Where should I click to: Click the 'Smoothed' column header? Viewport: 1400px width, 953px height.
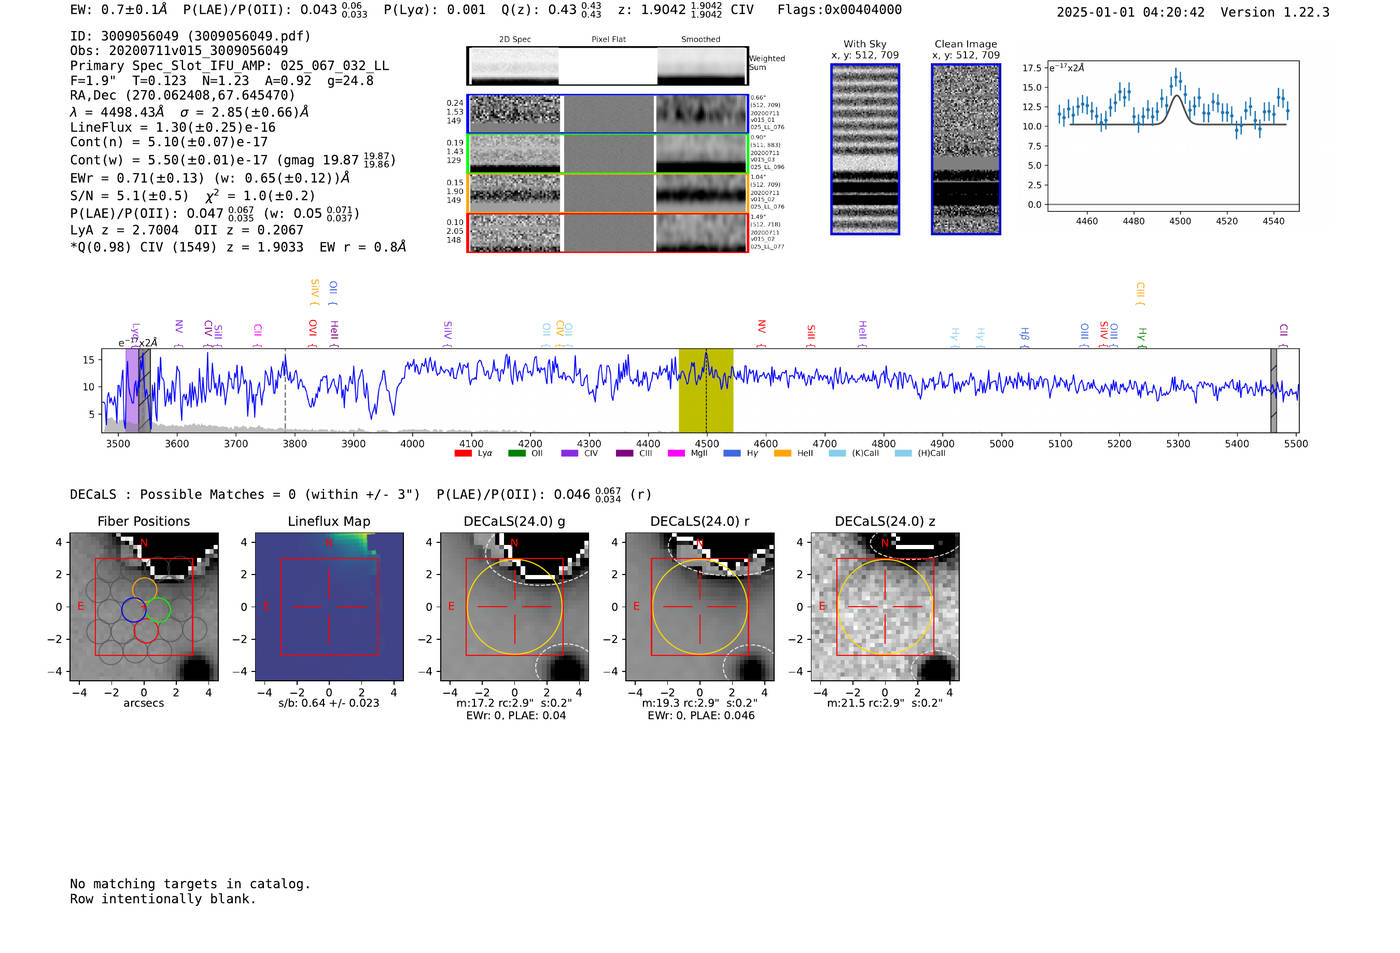[x=701, y=40]
